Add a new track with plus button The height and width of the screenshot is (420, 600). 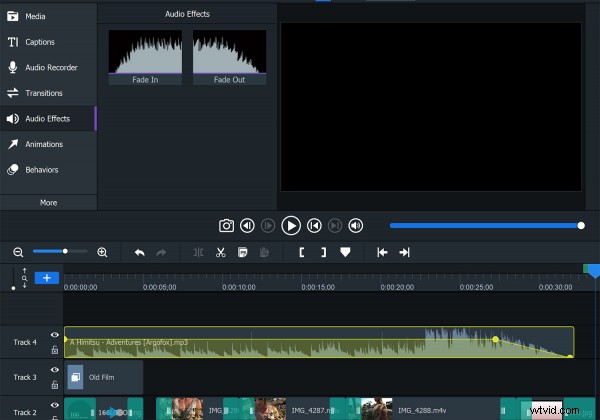[47, 278]
